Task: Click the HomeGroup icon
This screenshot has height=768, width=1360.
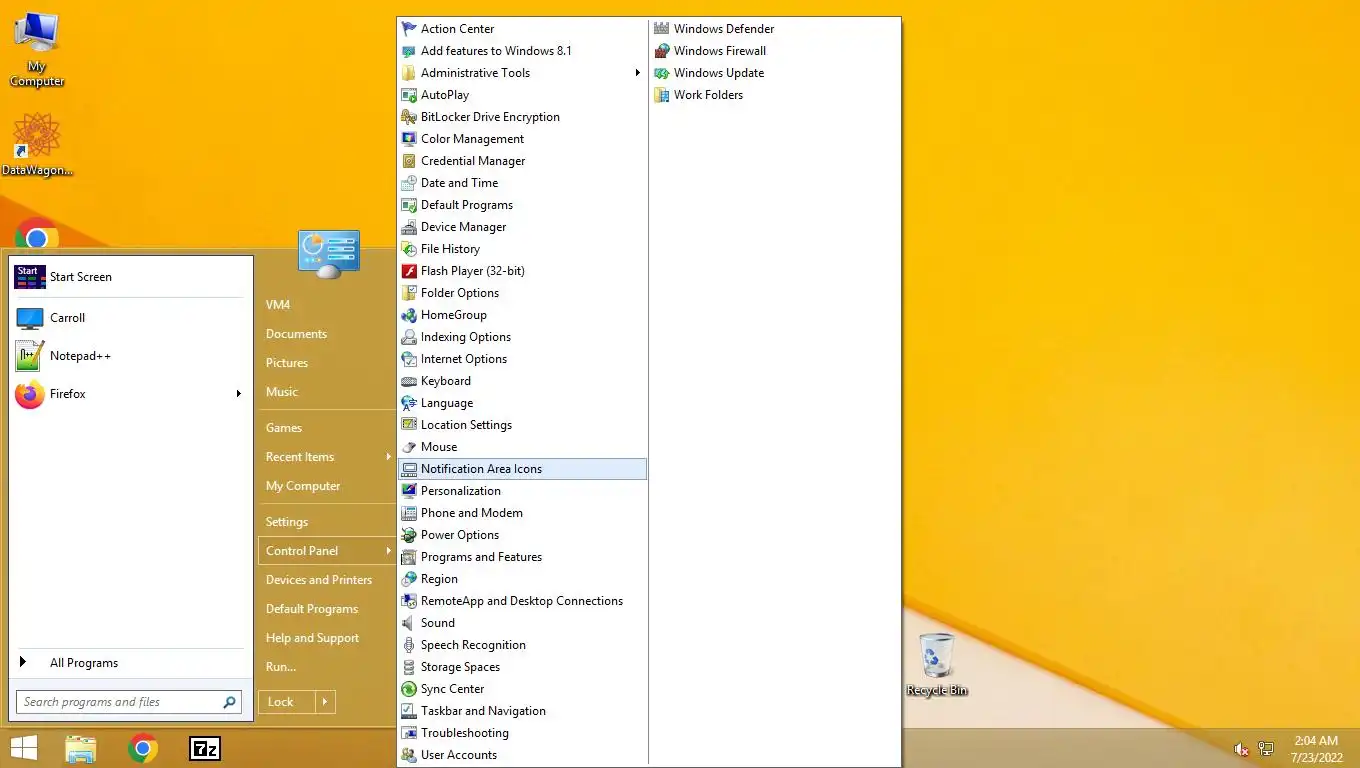Action: click(x=409, y=315)
